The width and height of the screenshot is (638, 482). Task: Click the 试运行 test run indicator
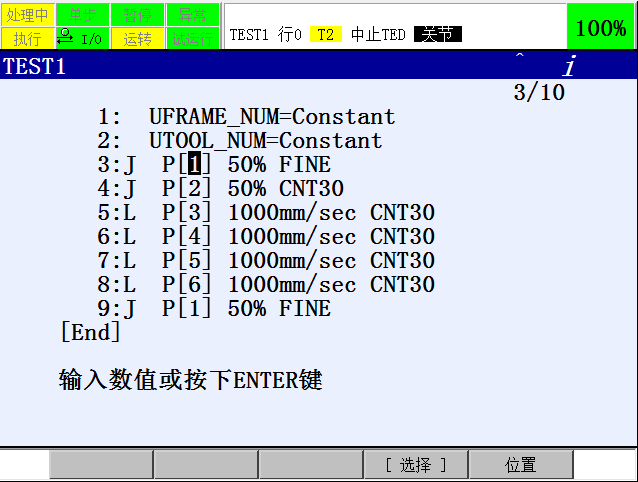point(192,39)
